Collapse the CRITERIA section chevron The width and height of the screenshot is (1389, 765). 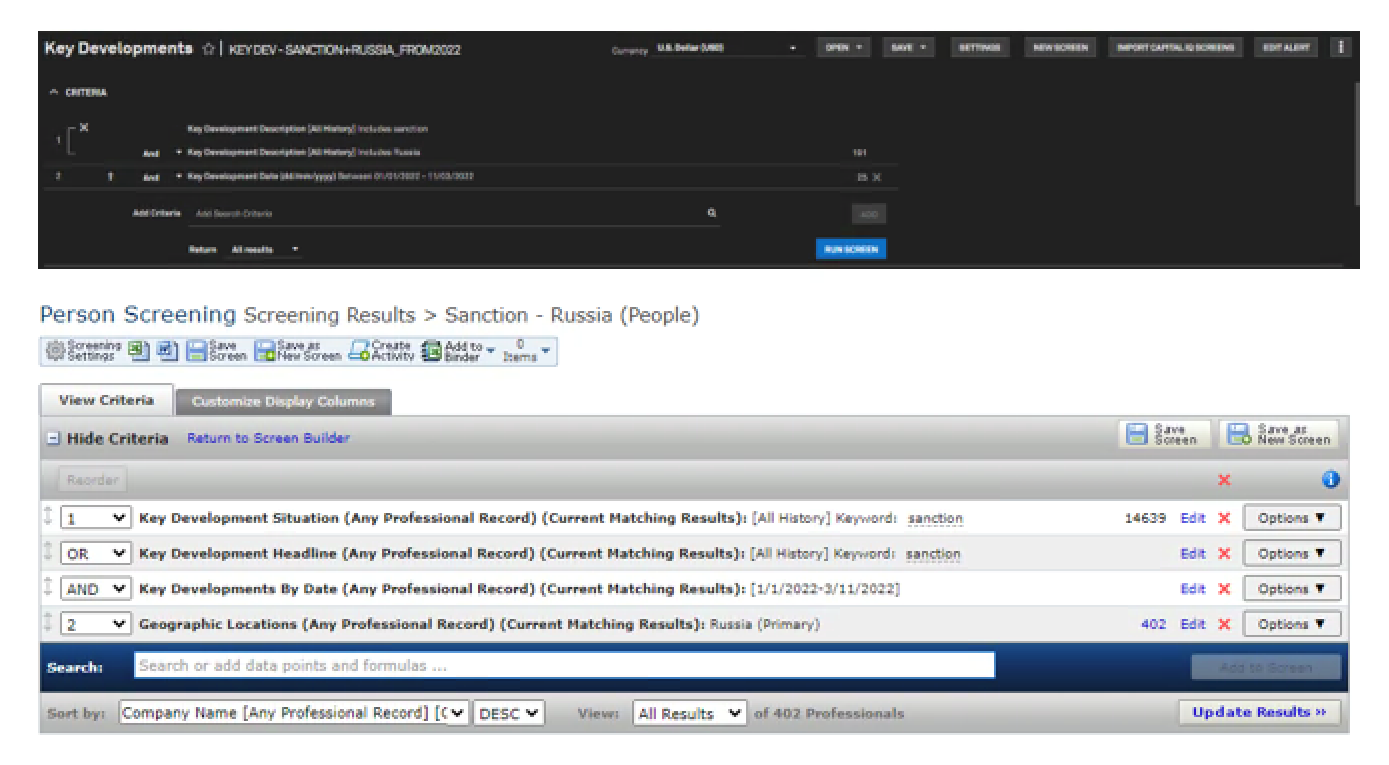coord(54,93)
